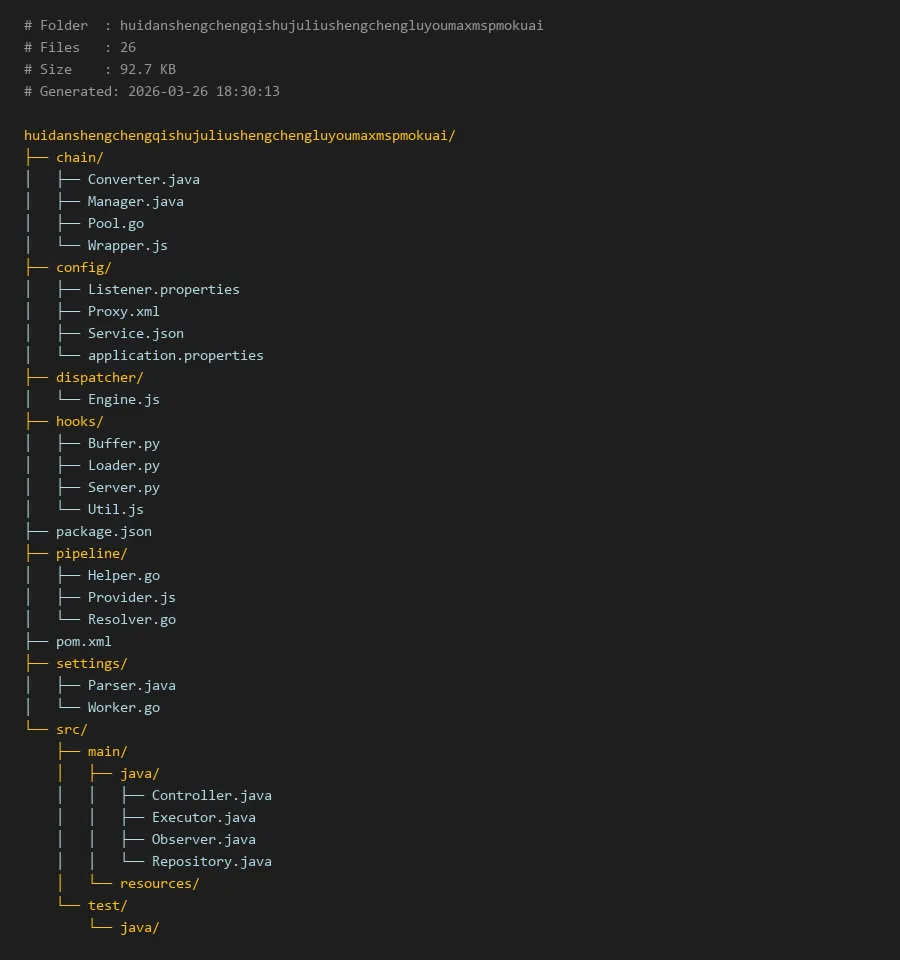Select Resolver.go in the pipeline folder
This screenshot has height=960, width=900.
(131, 619)
